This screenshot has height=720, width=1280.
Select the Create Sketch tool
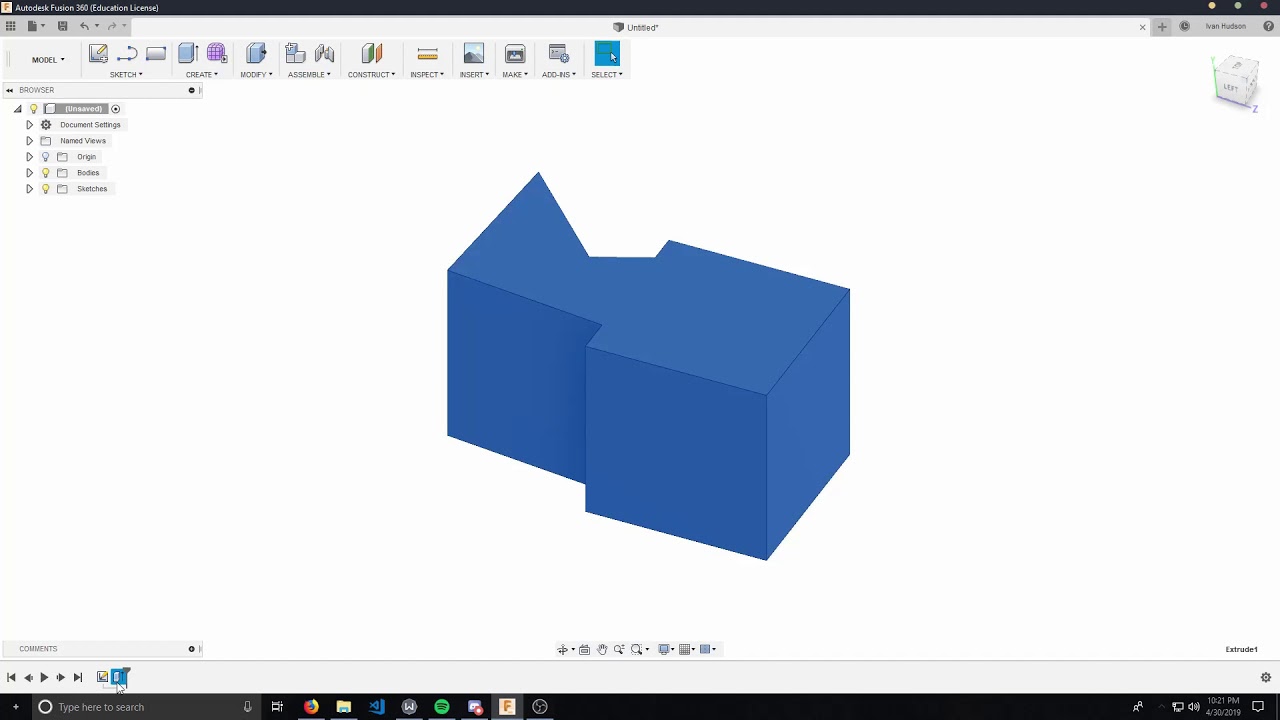(x=98, y=54)
